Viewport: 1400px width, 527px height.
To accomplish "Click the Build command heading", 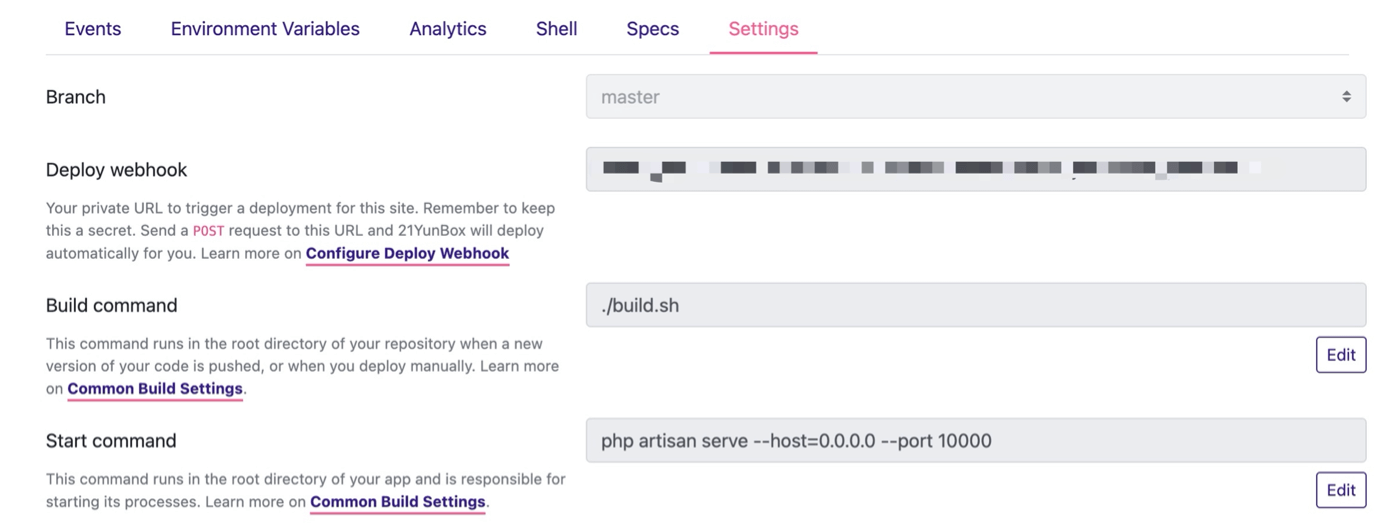I will tap(112, 305).
